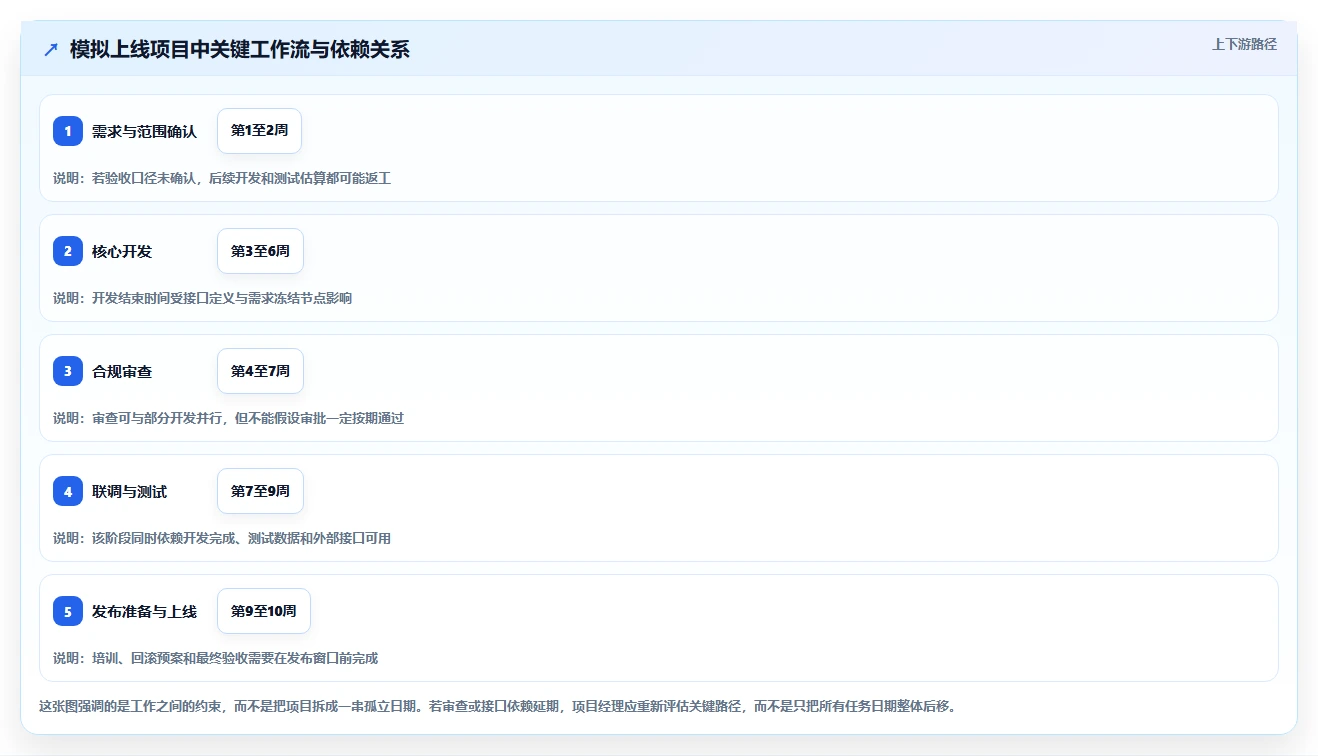Image resolution: width=1318 pixels, height=756 pixels.
Task: Click the 第7至9周 week chip
Action: (x=260, y=491)
